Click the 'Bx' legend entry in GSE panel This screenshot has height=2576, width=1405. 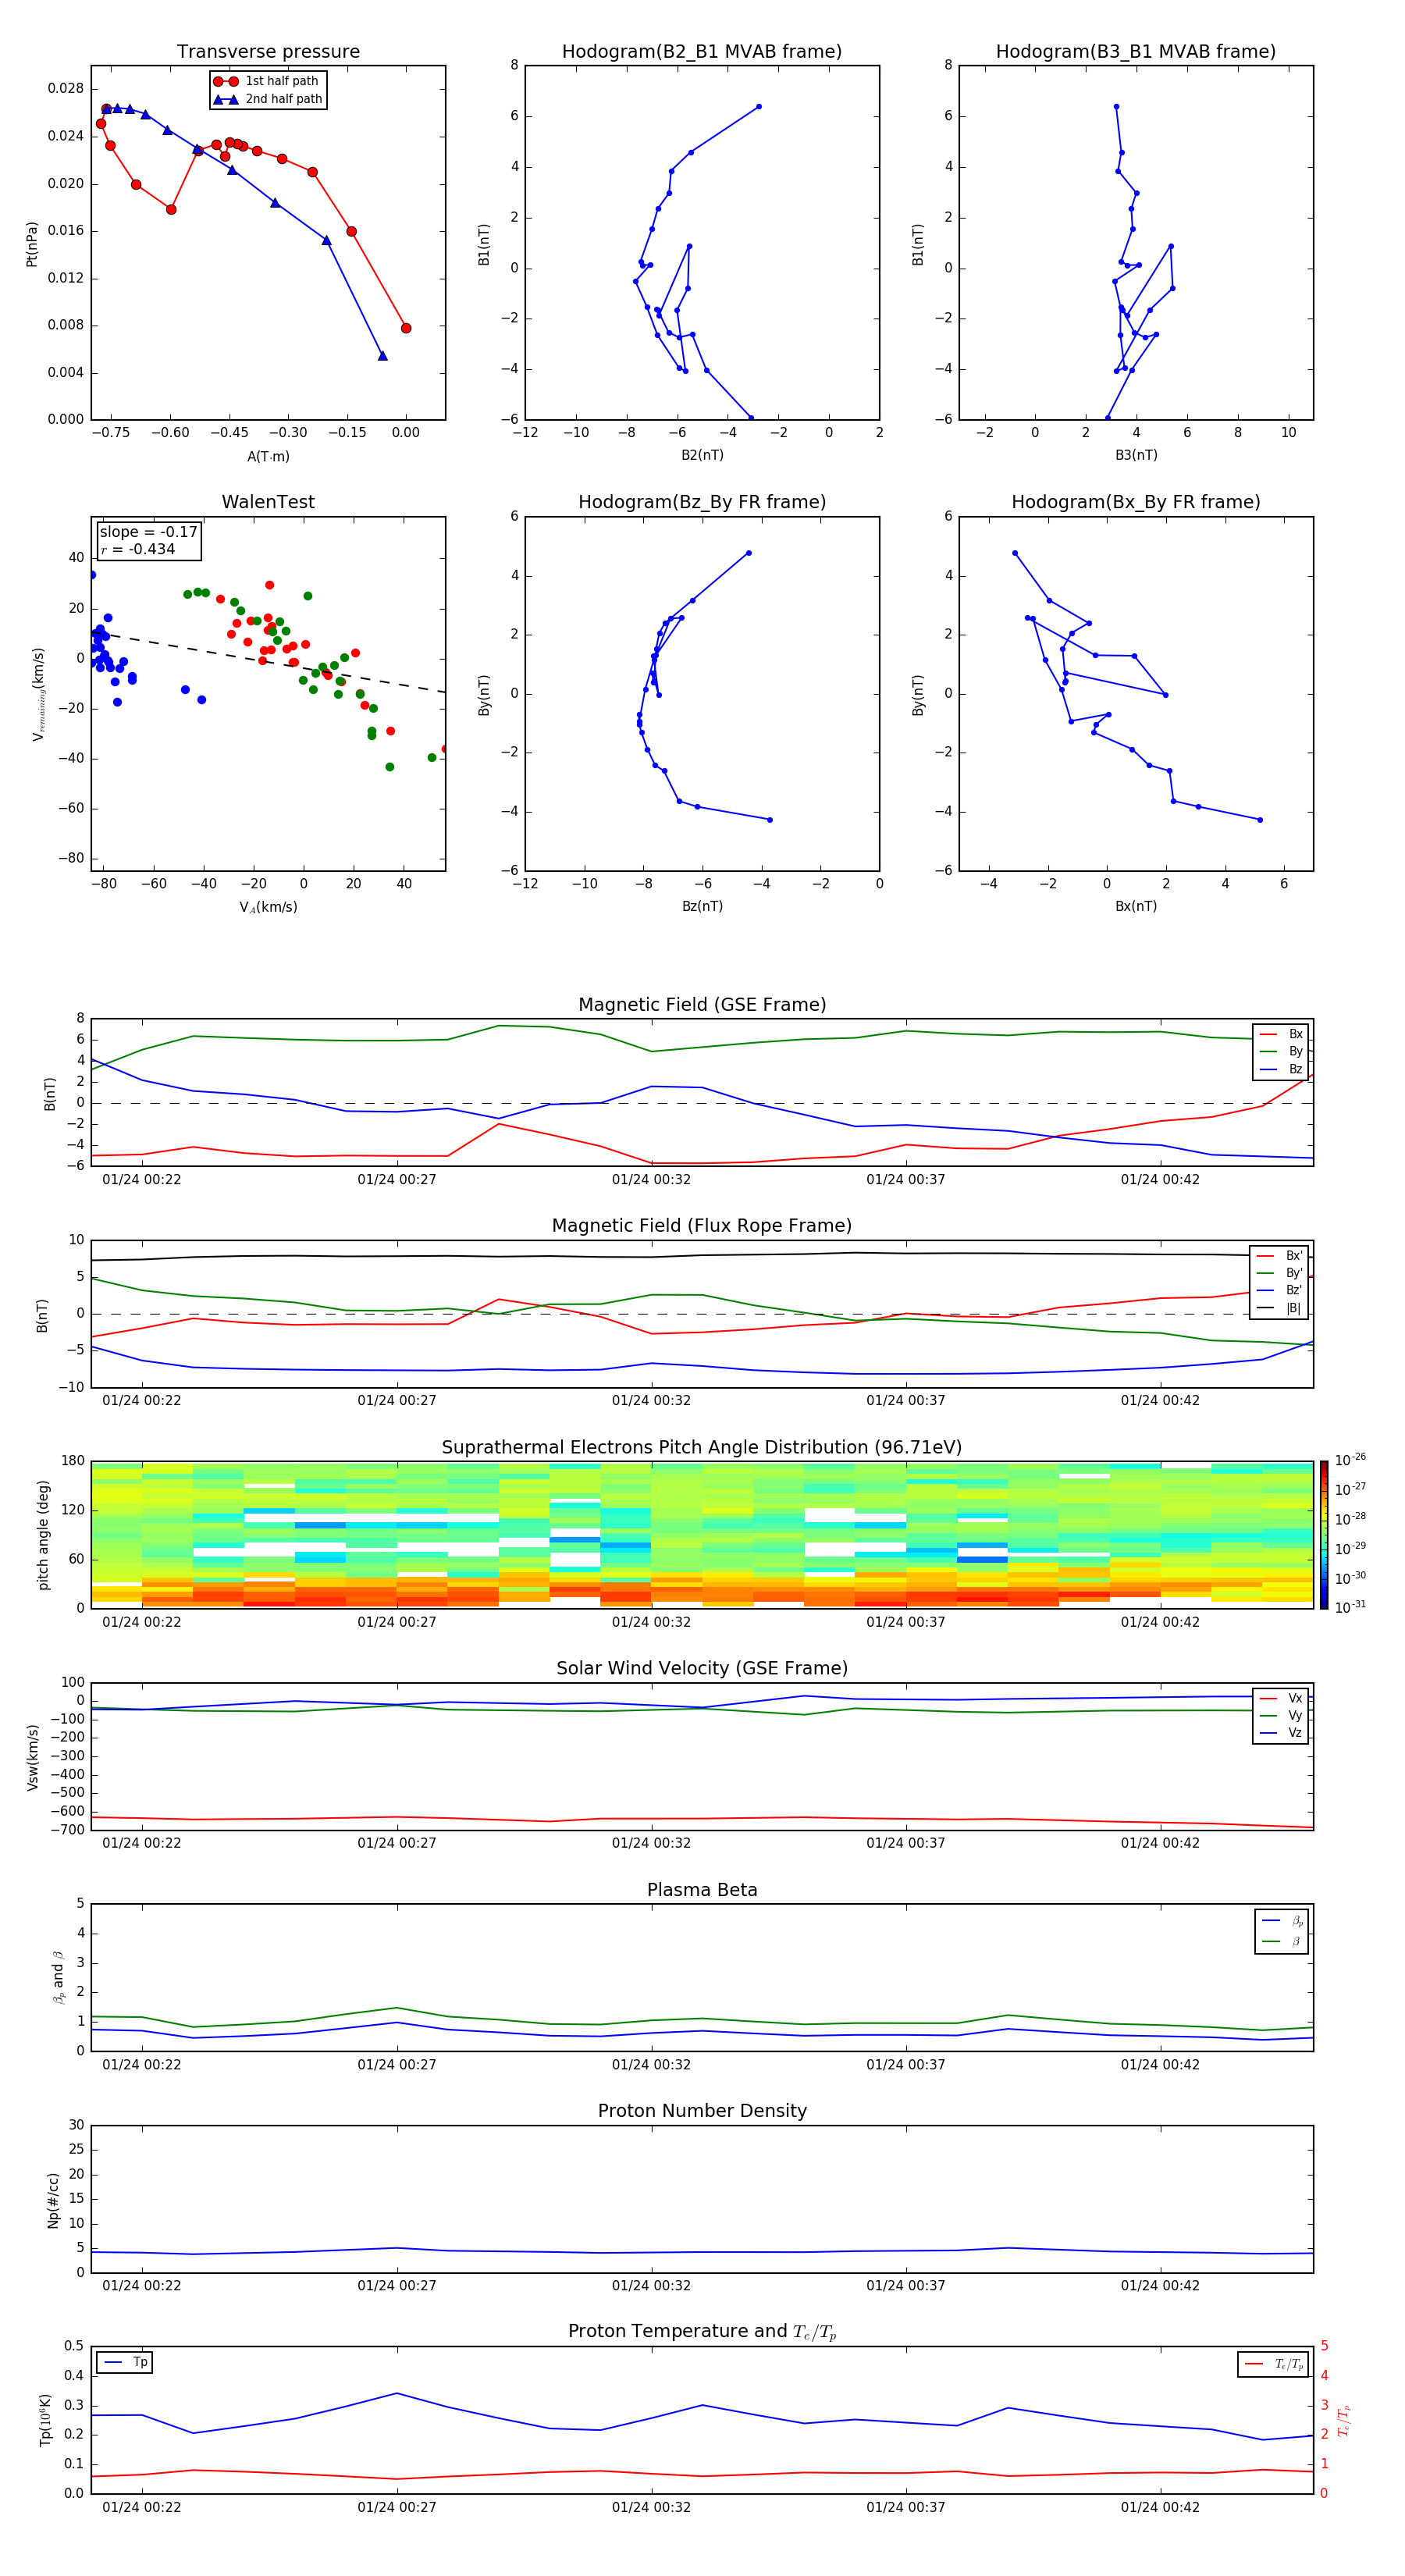1281,1034
